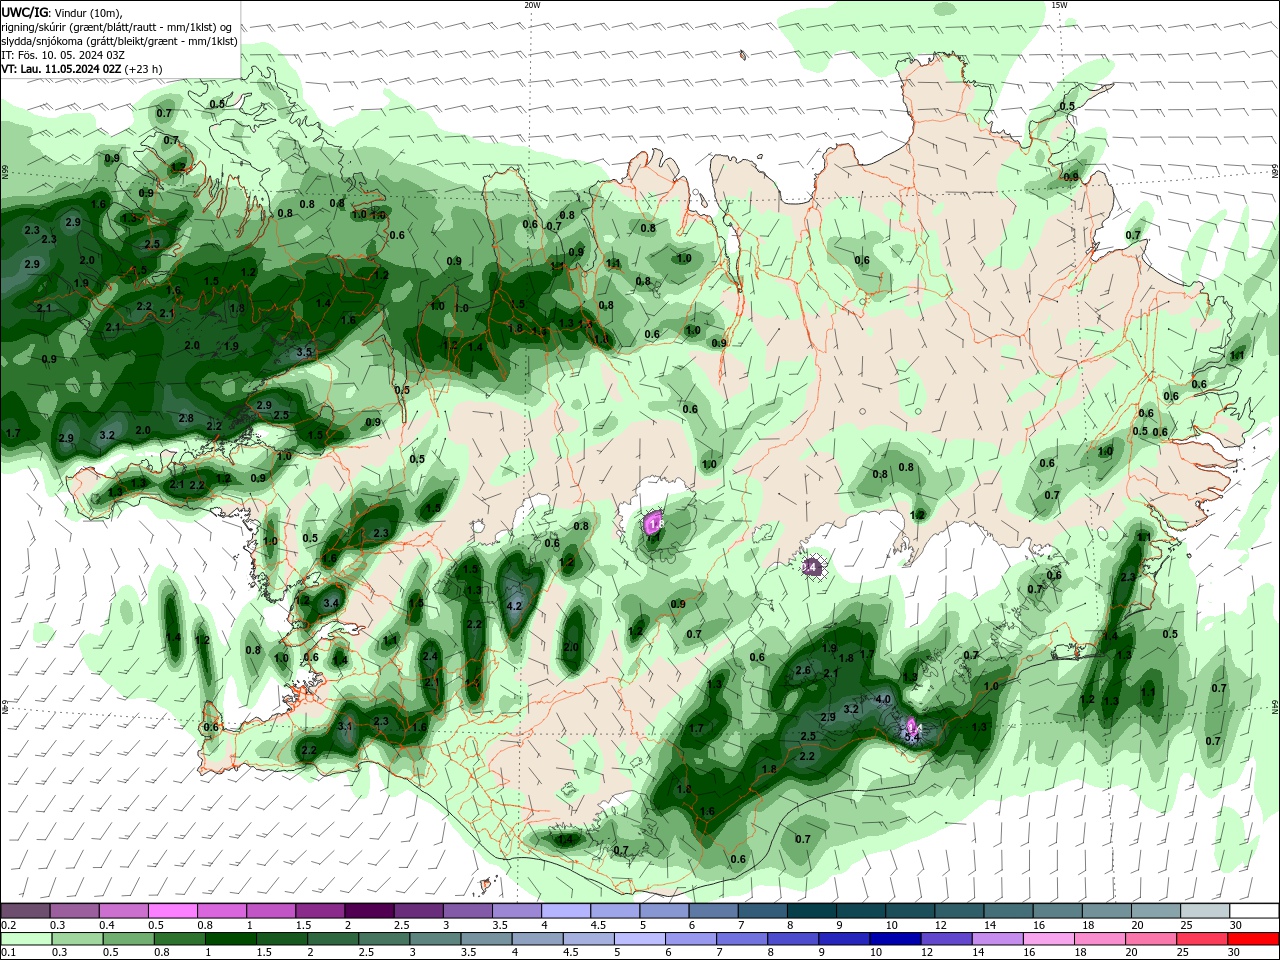Click the valid time 'VT: Lau. 11.05.2024 02Z'
Screen dimensions: 1280x960
pyautogui.click(x=62, y=69)
